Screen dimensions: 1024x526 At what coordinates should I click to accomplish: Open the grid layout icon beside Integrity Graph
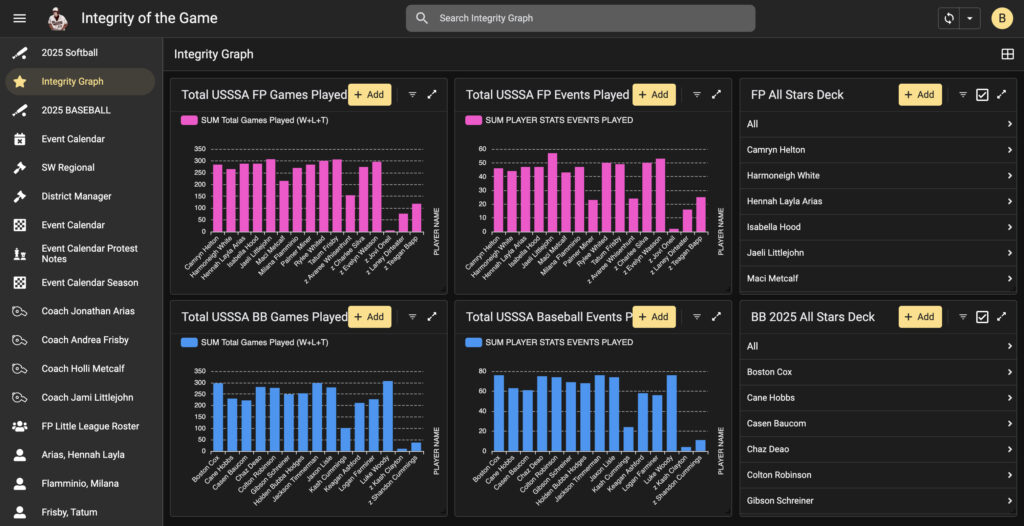[x=1007, y=54]
